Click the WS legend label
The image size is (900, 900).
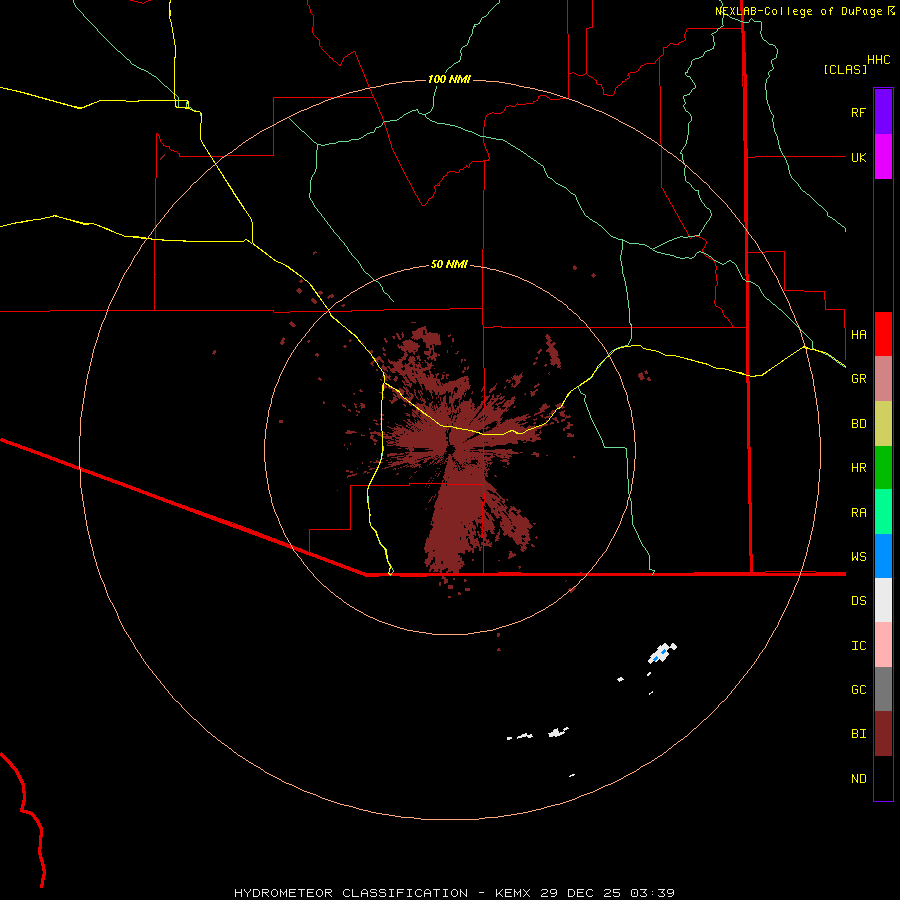tap(858, 556)
